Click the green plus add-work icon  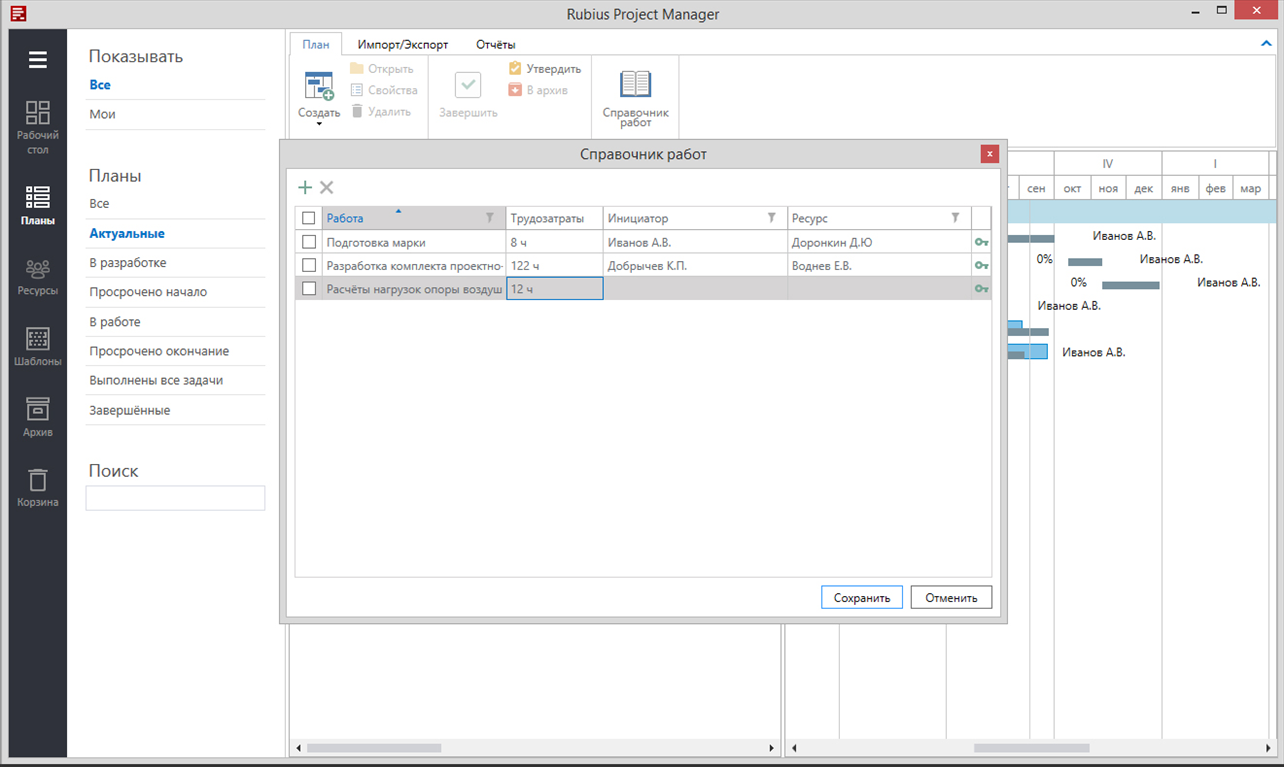305,187
